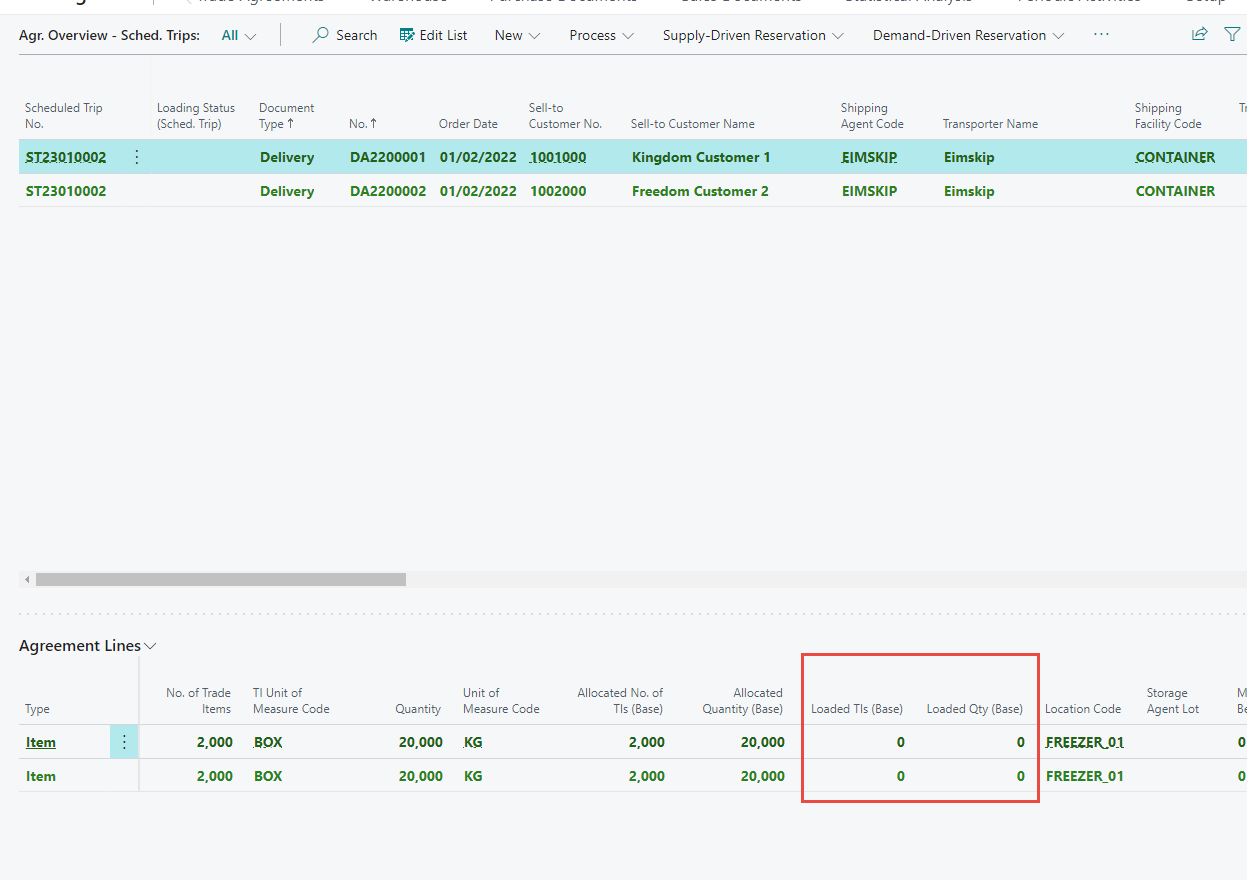1247x880 pixels.
Task: Open the All view filter dropdown
Action: 239,35
